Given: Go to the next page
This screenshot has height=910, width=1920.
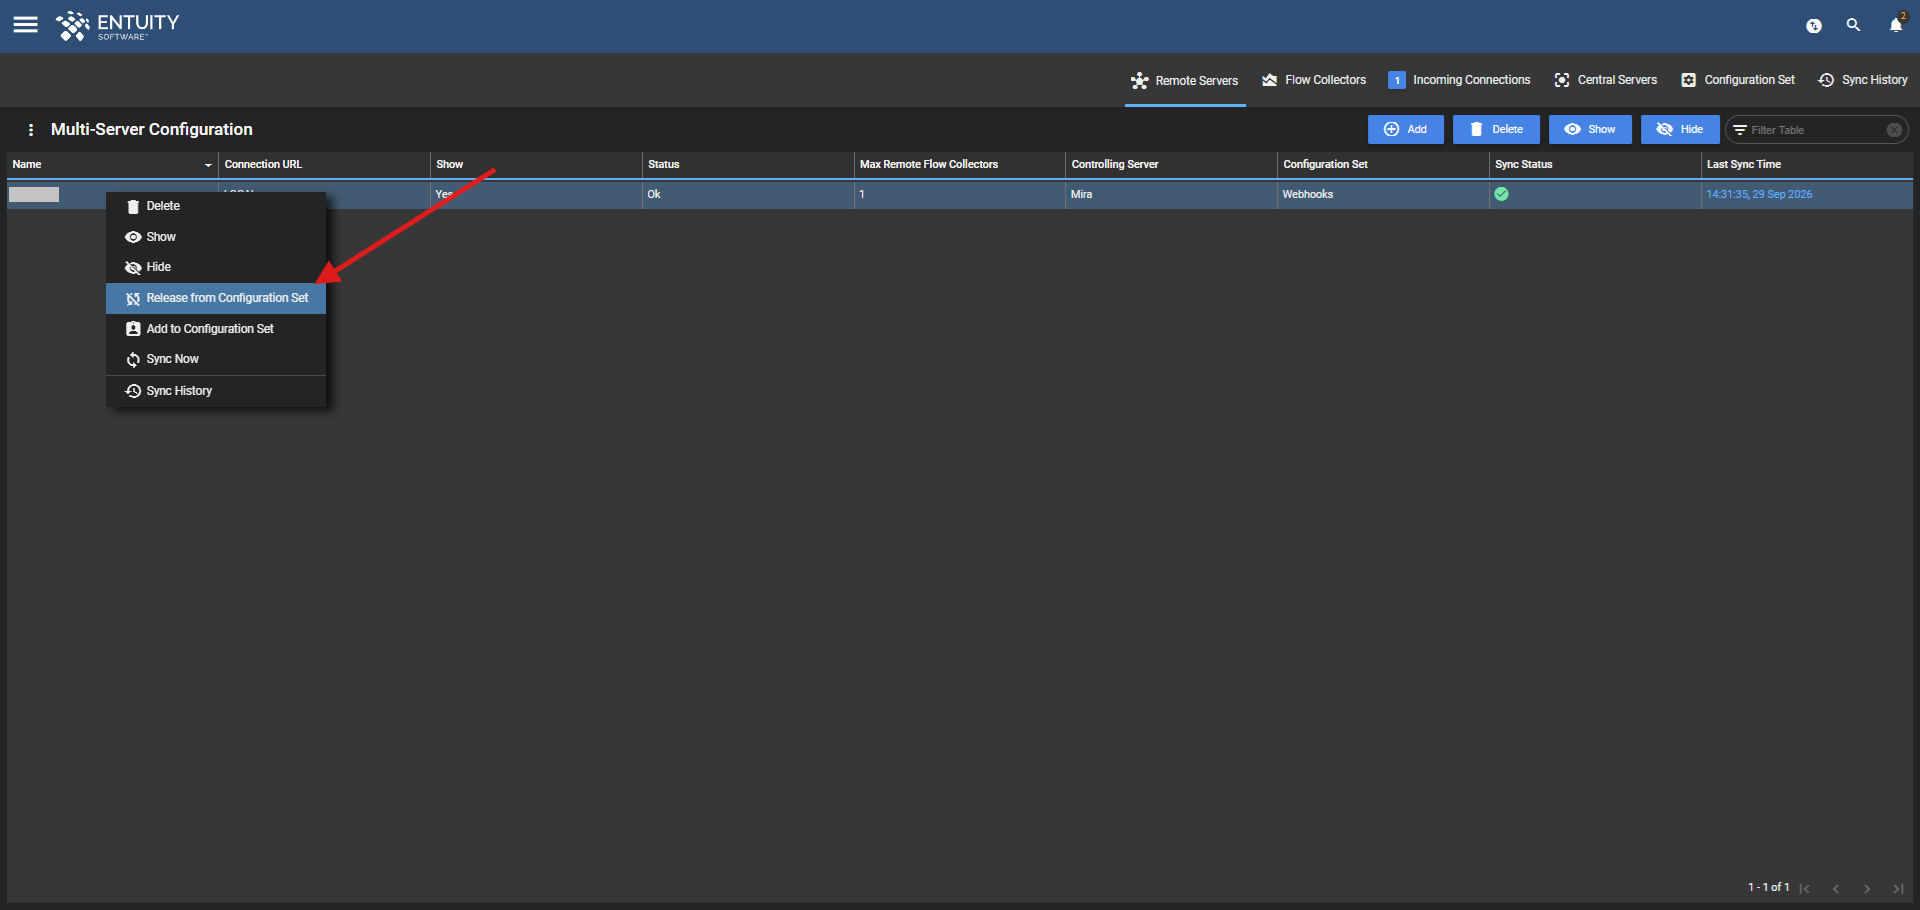Looking at the screenshot, I should [1867, 888].
